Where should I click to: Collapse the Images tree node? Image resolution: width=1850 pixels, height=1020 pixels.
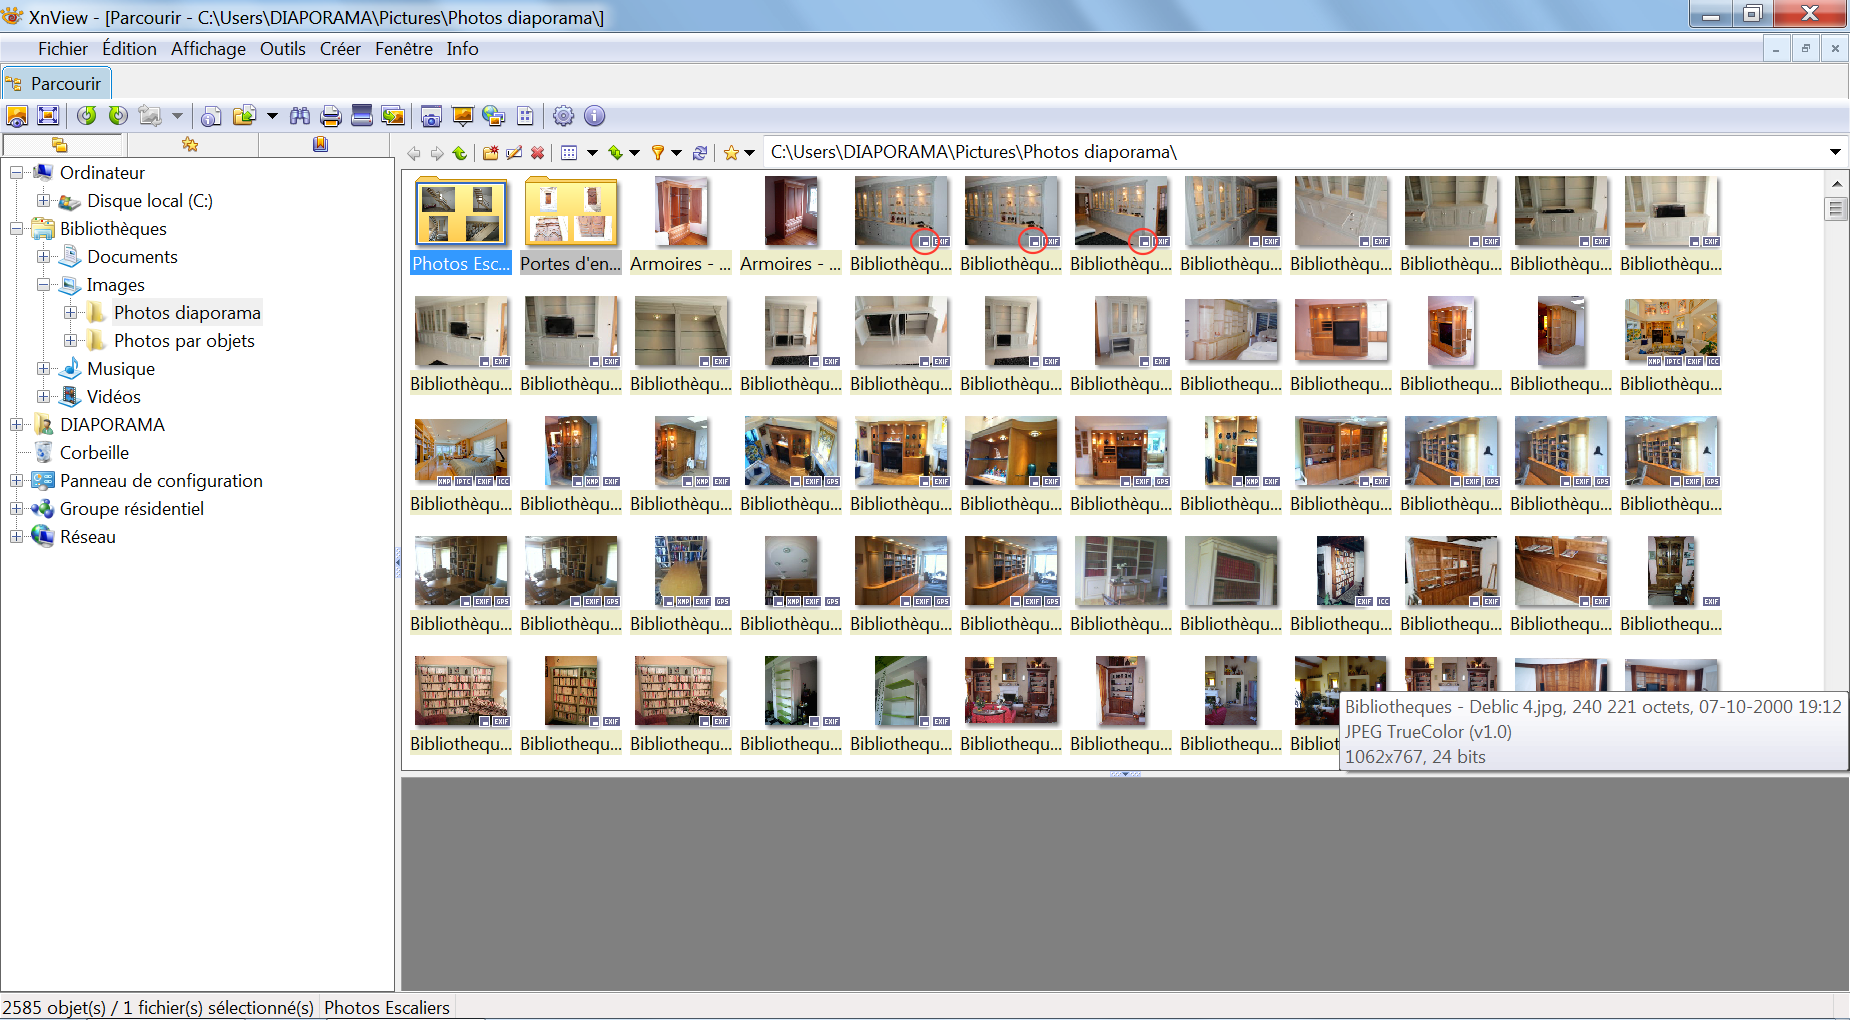(x=43, y=285)
